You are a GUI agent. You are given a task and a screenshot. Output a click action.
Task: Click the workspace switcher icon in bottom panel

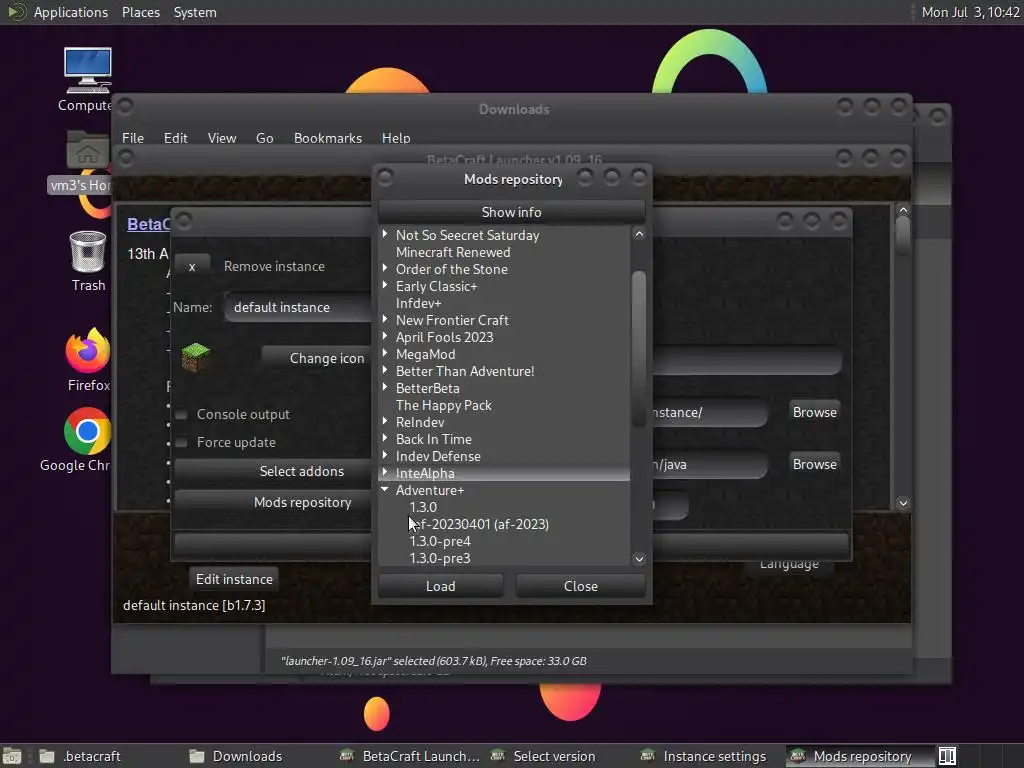[x=948, y=756]
